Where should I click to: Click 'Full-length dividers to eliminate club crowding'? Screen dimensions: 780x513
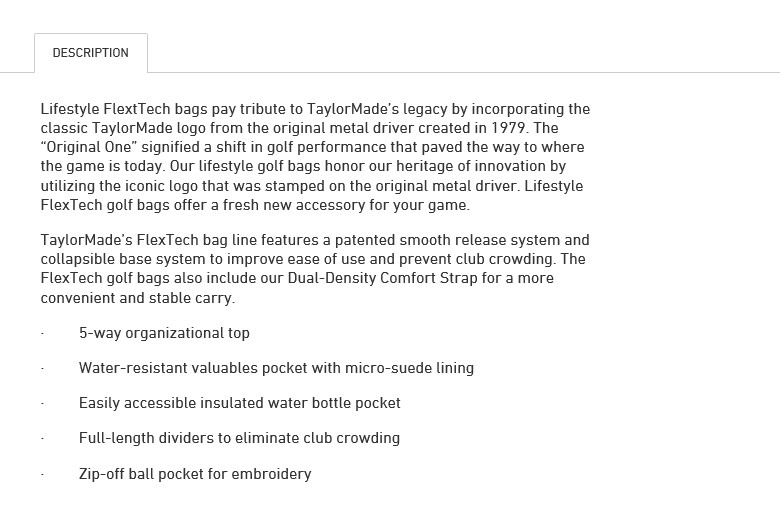(239, 438)
